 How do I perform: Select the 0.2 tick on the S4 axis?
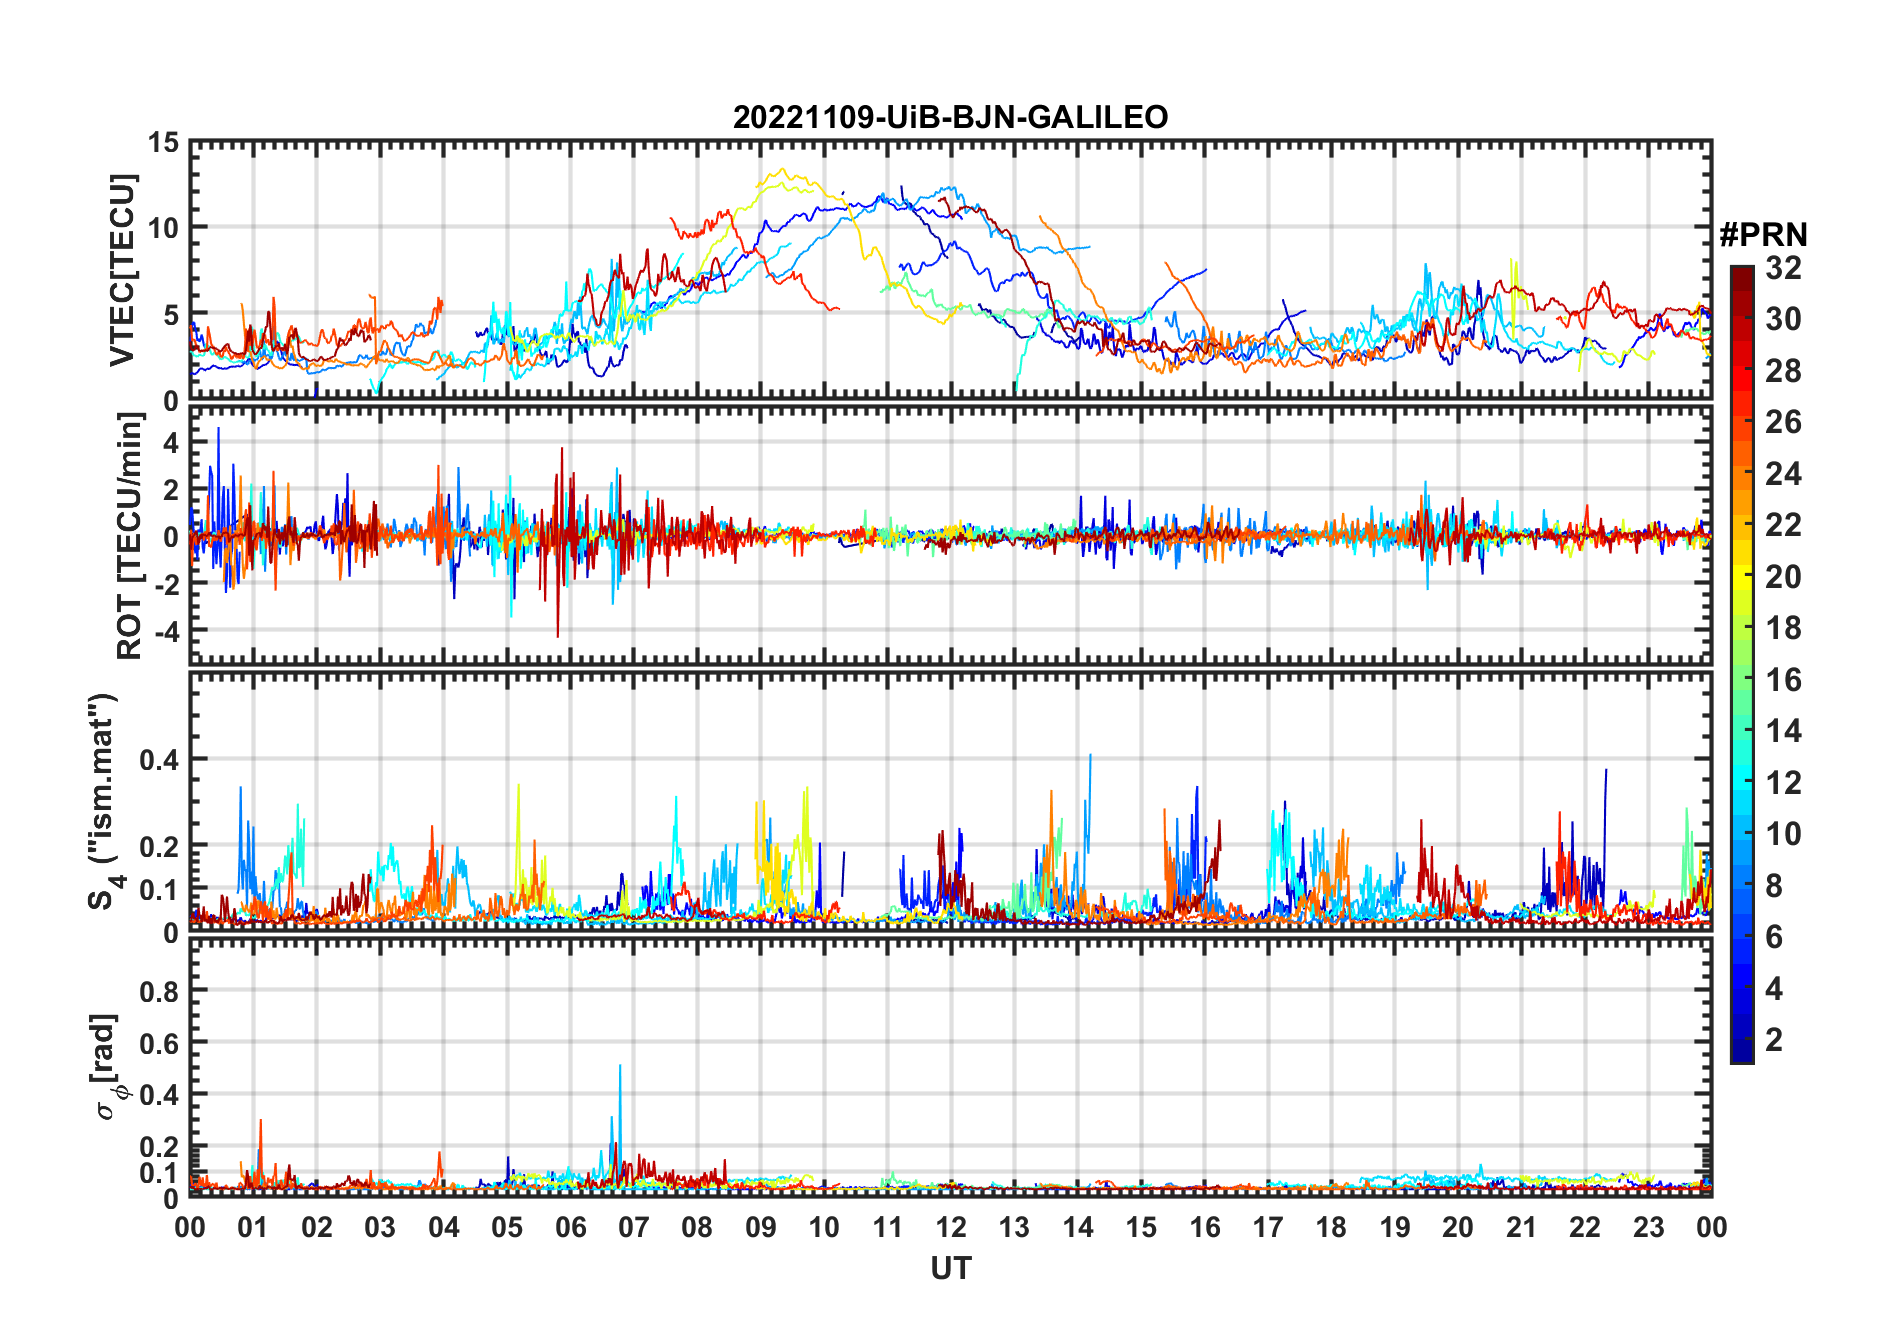[160, 846]
